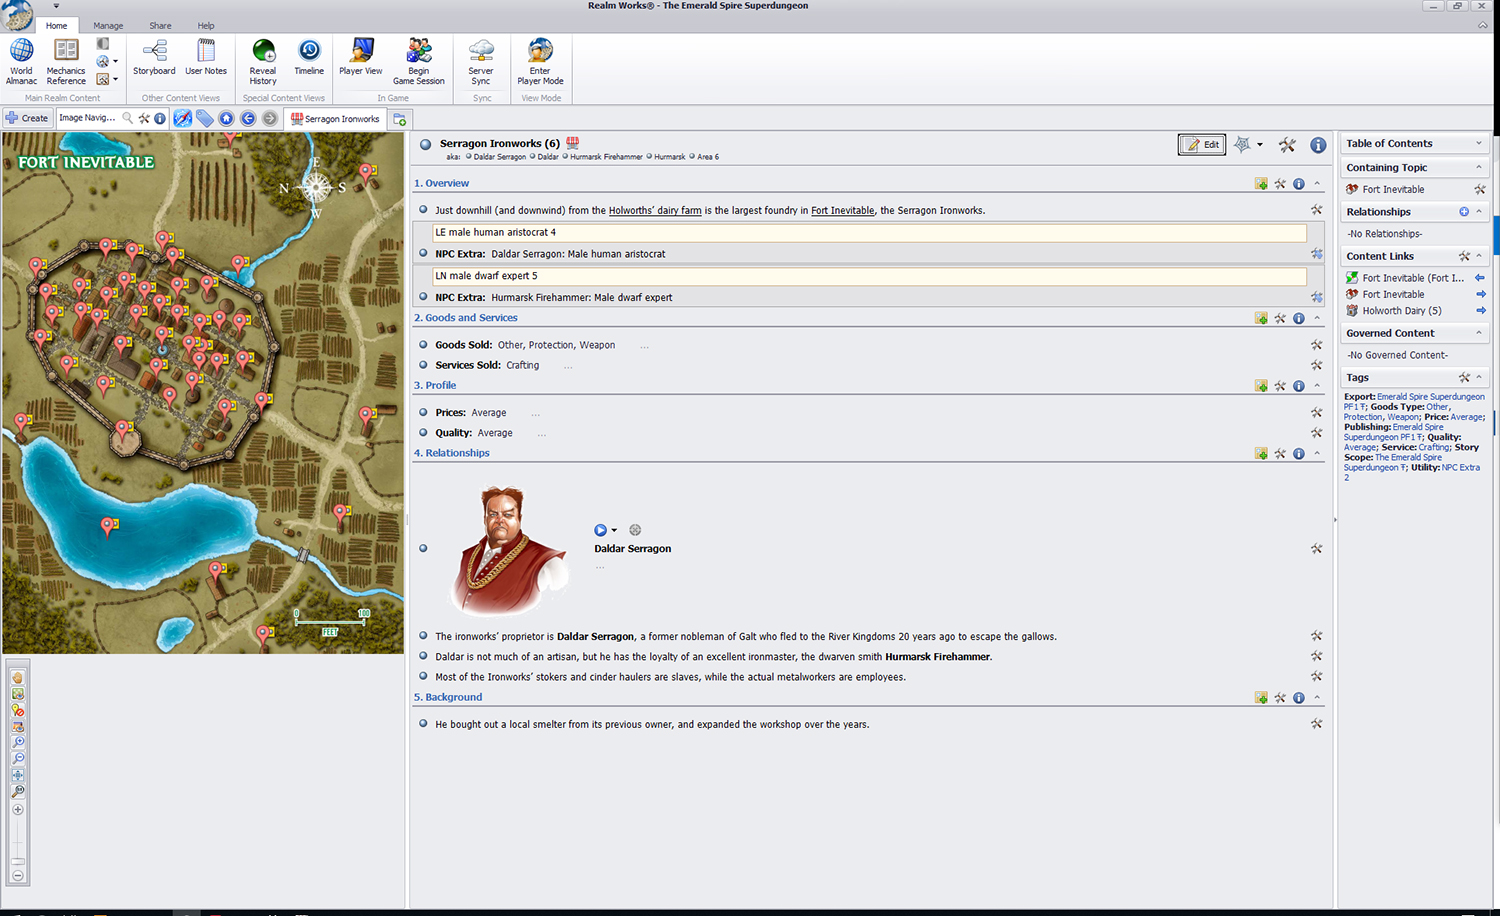1500x916 pixels.
Task: Switch to the Home ribbon tab
Action: 57,26
